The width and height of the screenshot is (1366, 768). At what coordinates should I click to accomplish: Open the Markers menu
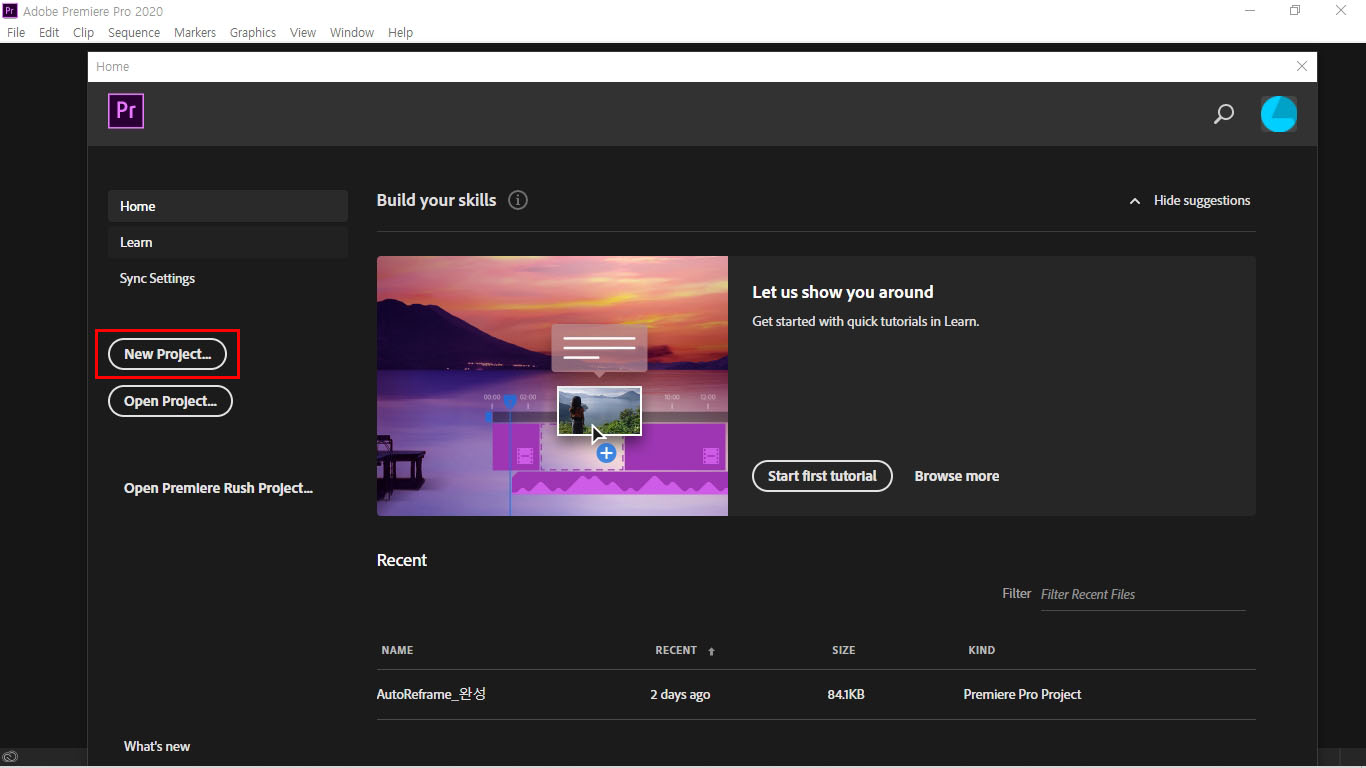tap(195, 32)
